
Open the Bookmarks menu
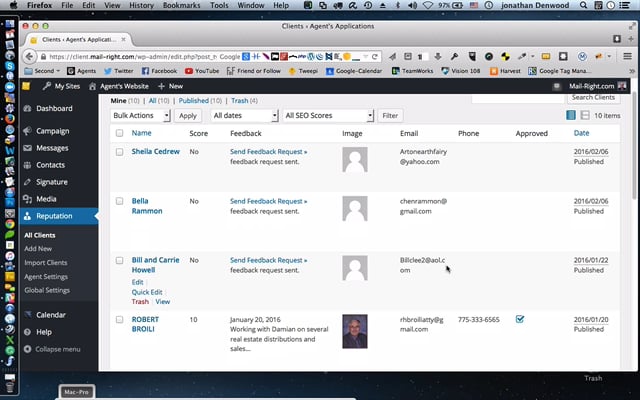click(x=182, y=5)
